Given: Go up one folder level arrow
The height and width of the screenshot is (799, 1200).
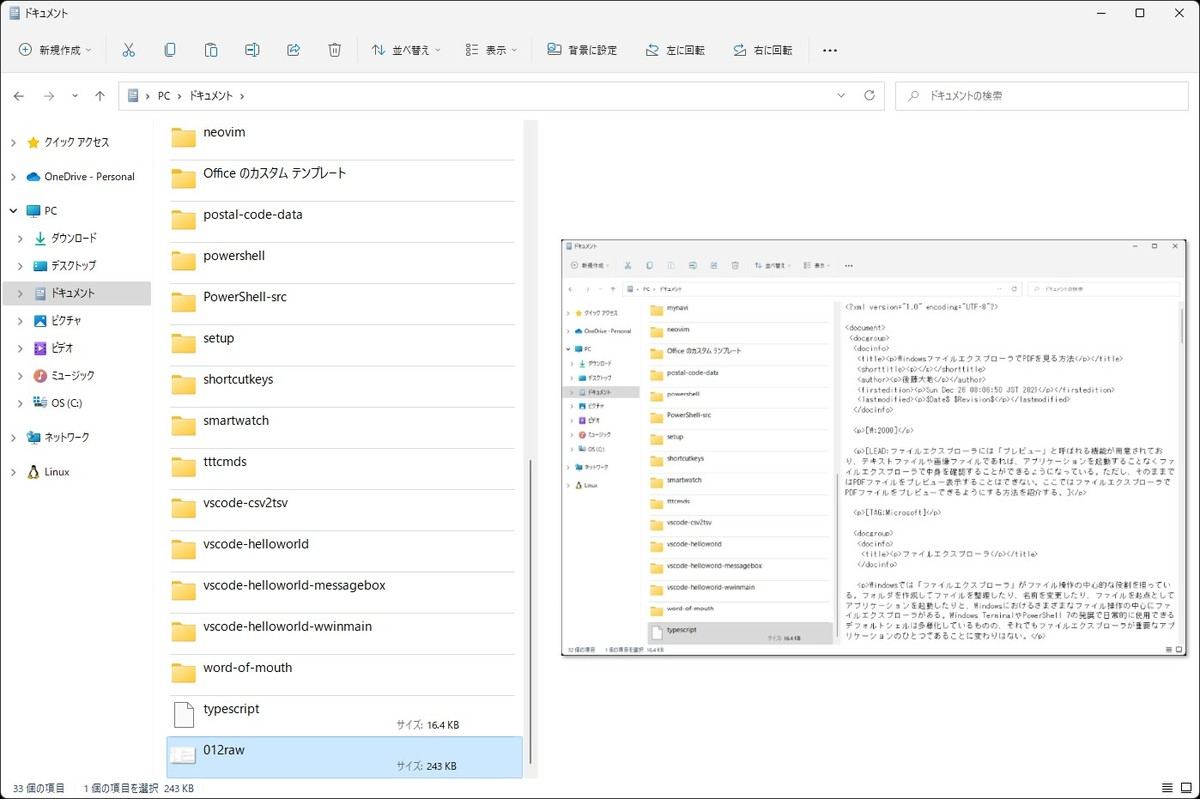Looking at the screenshot, I should [100, 96].
